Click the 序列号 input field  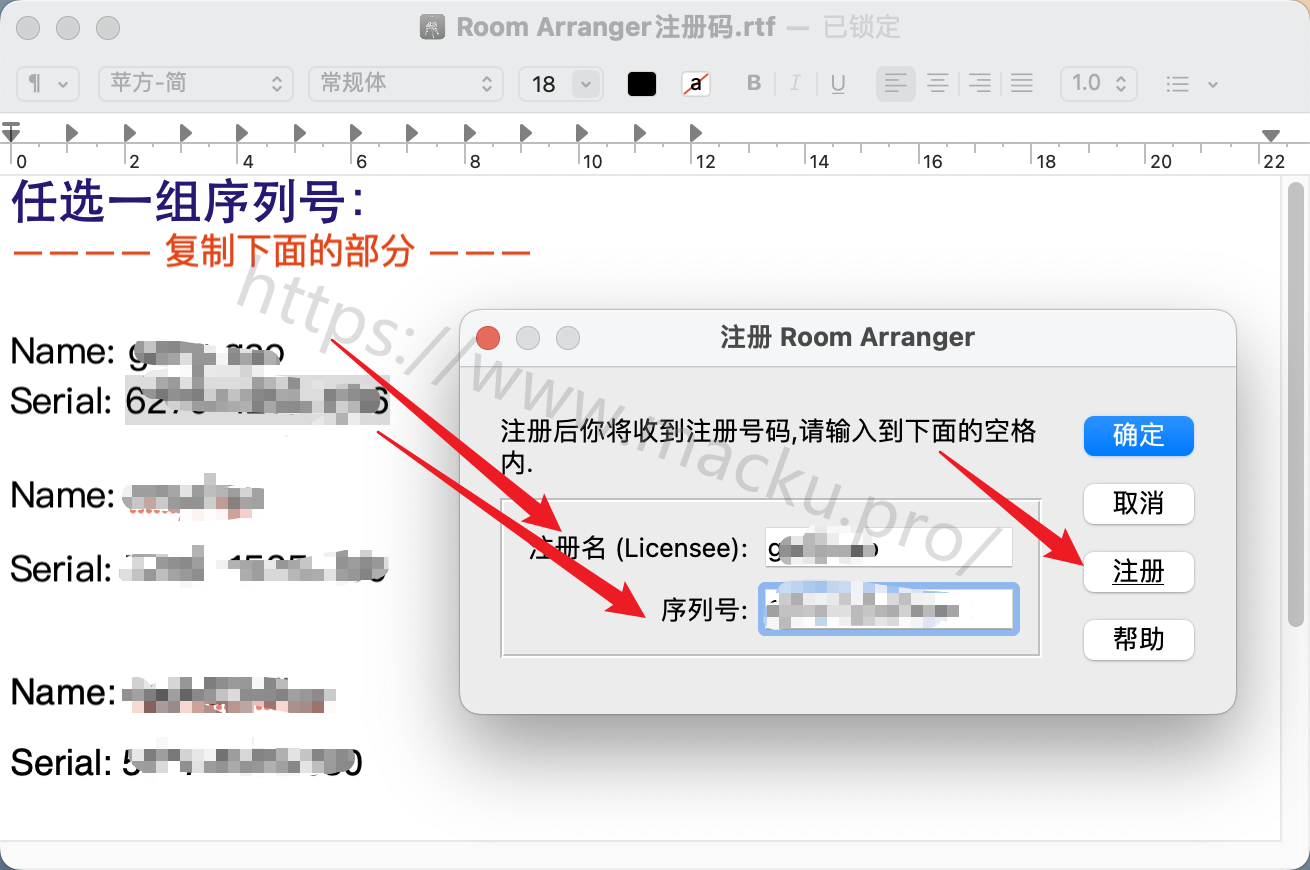coord(889,608)
